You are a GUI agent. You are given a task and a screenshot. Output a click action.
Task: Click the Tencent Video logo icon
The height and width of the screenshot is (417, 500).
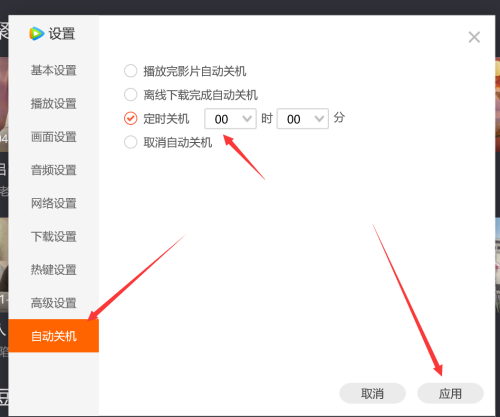[x=37, y=34]
